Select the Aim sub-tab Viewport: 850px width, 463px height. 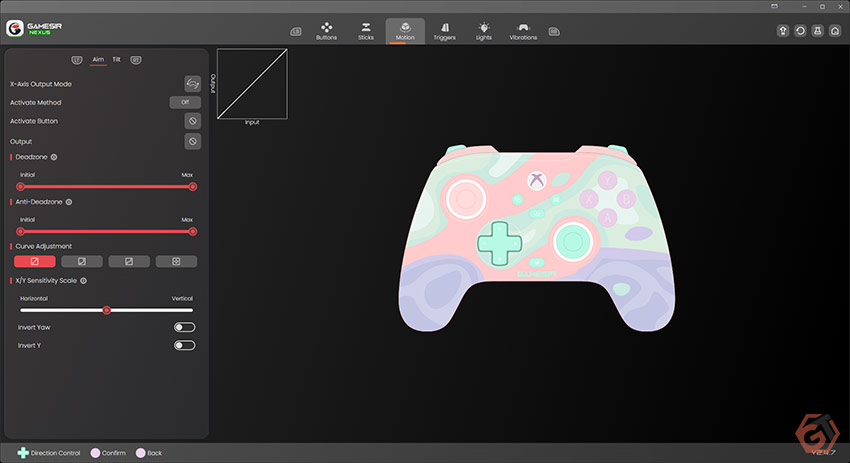point(98,60)
